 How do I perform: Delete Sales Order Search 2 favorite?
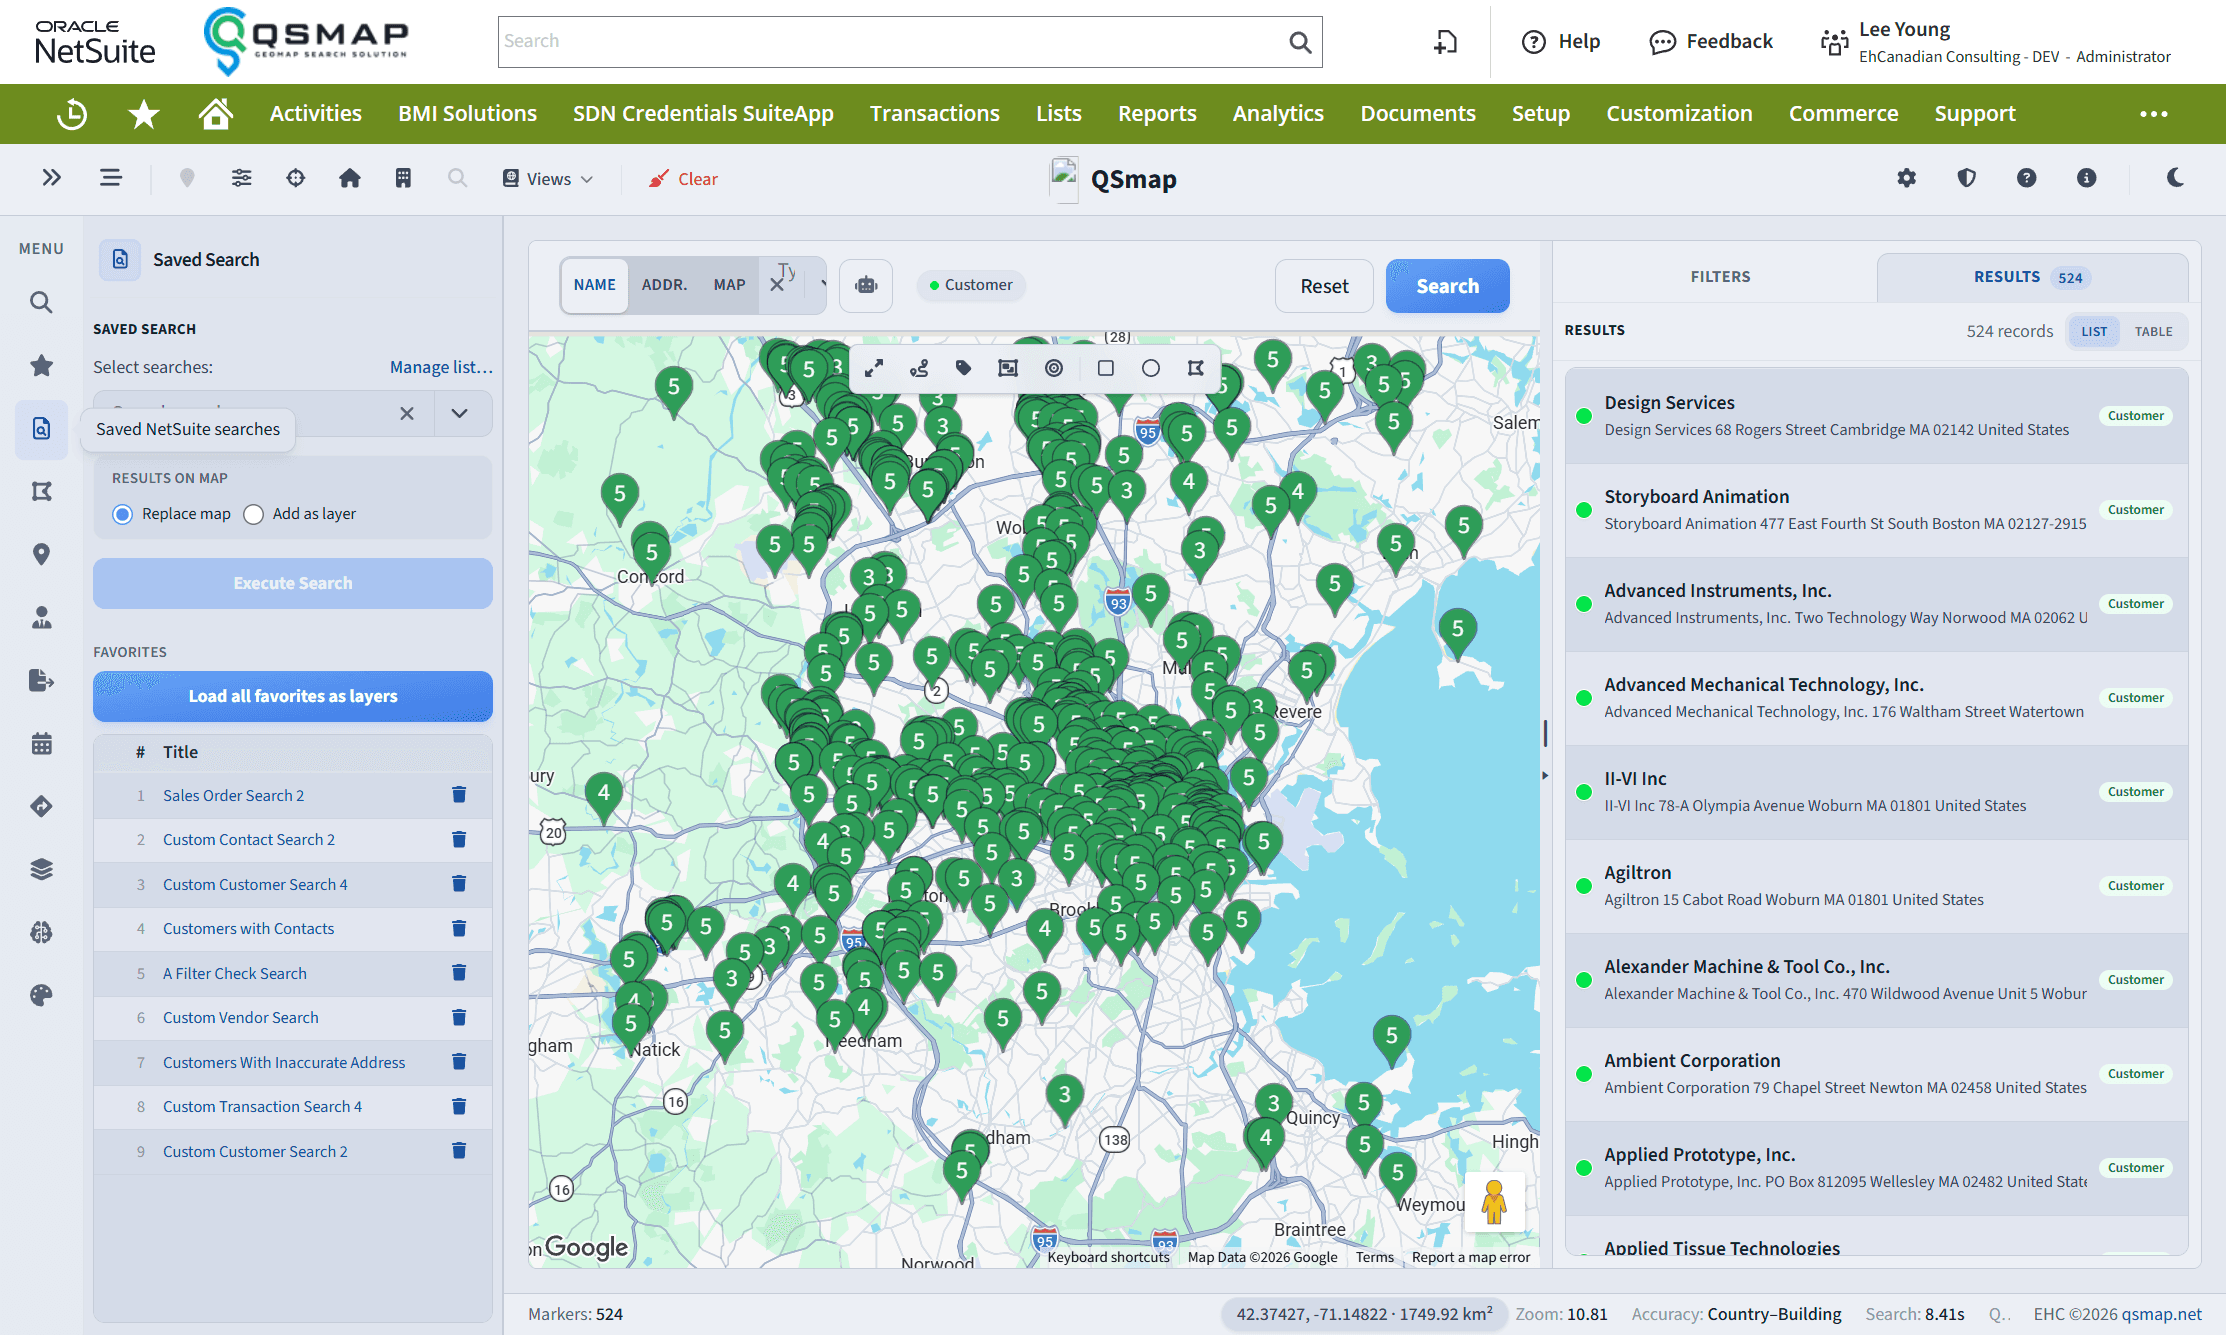tap(459, 795)
